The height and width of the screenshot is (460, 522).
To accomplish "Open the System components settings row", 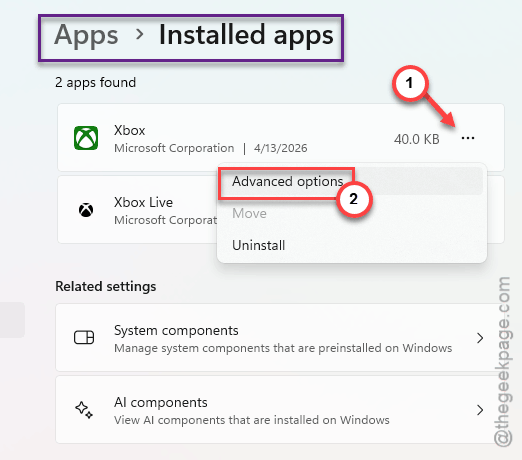I will point(280,337).
